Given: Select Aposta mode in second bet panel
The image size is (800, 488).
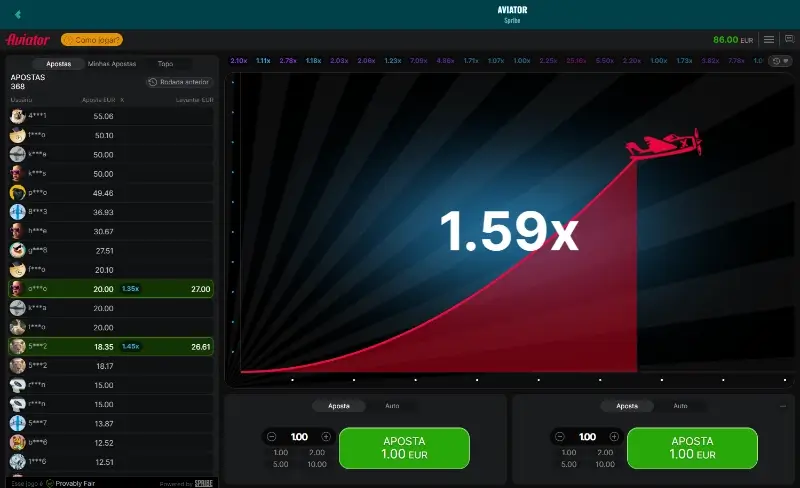Looking at the screenshot, I should pos(627,406).
